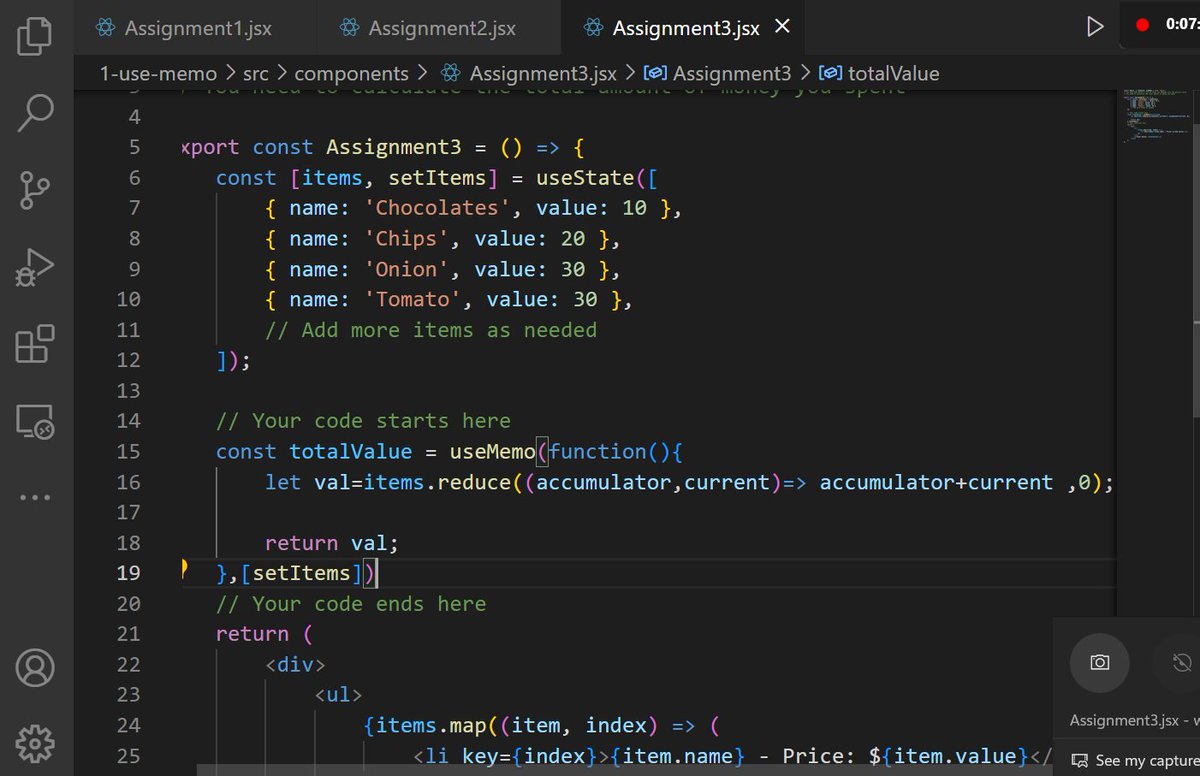This screenshot has height=776, width=1200.
Task: Click Assignment3 identifier on line 5
Action: tap(394, 147)
